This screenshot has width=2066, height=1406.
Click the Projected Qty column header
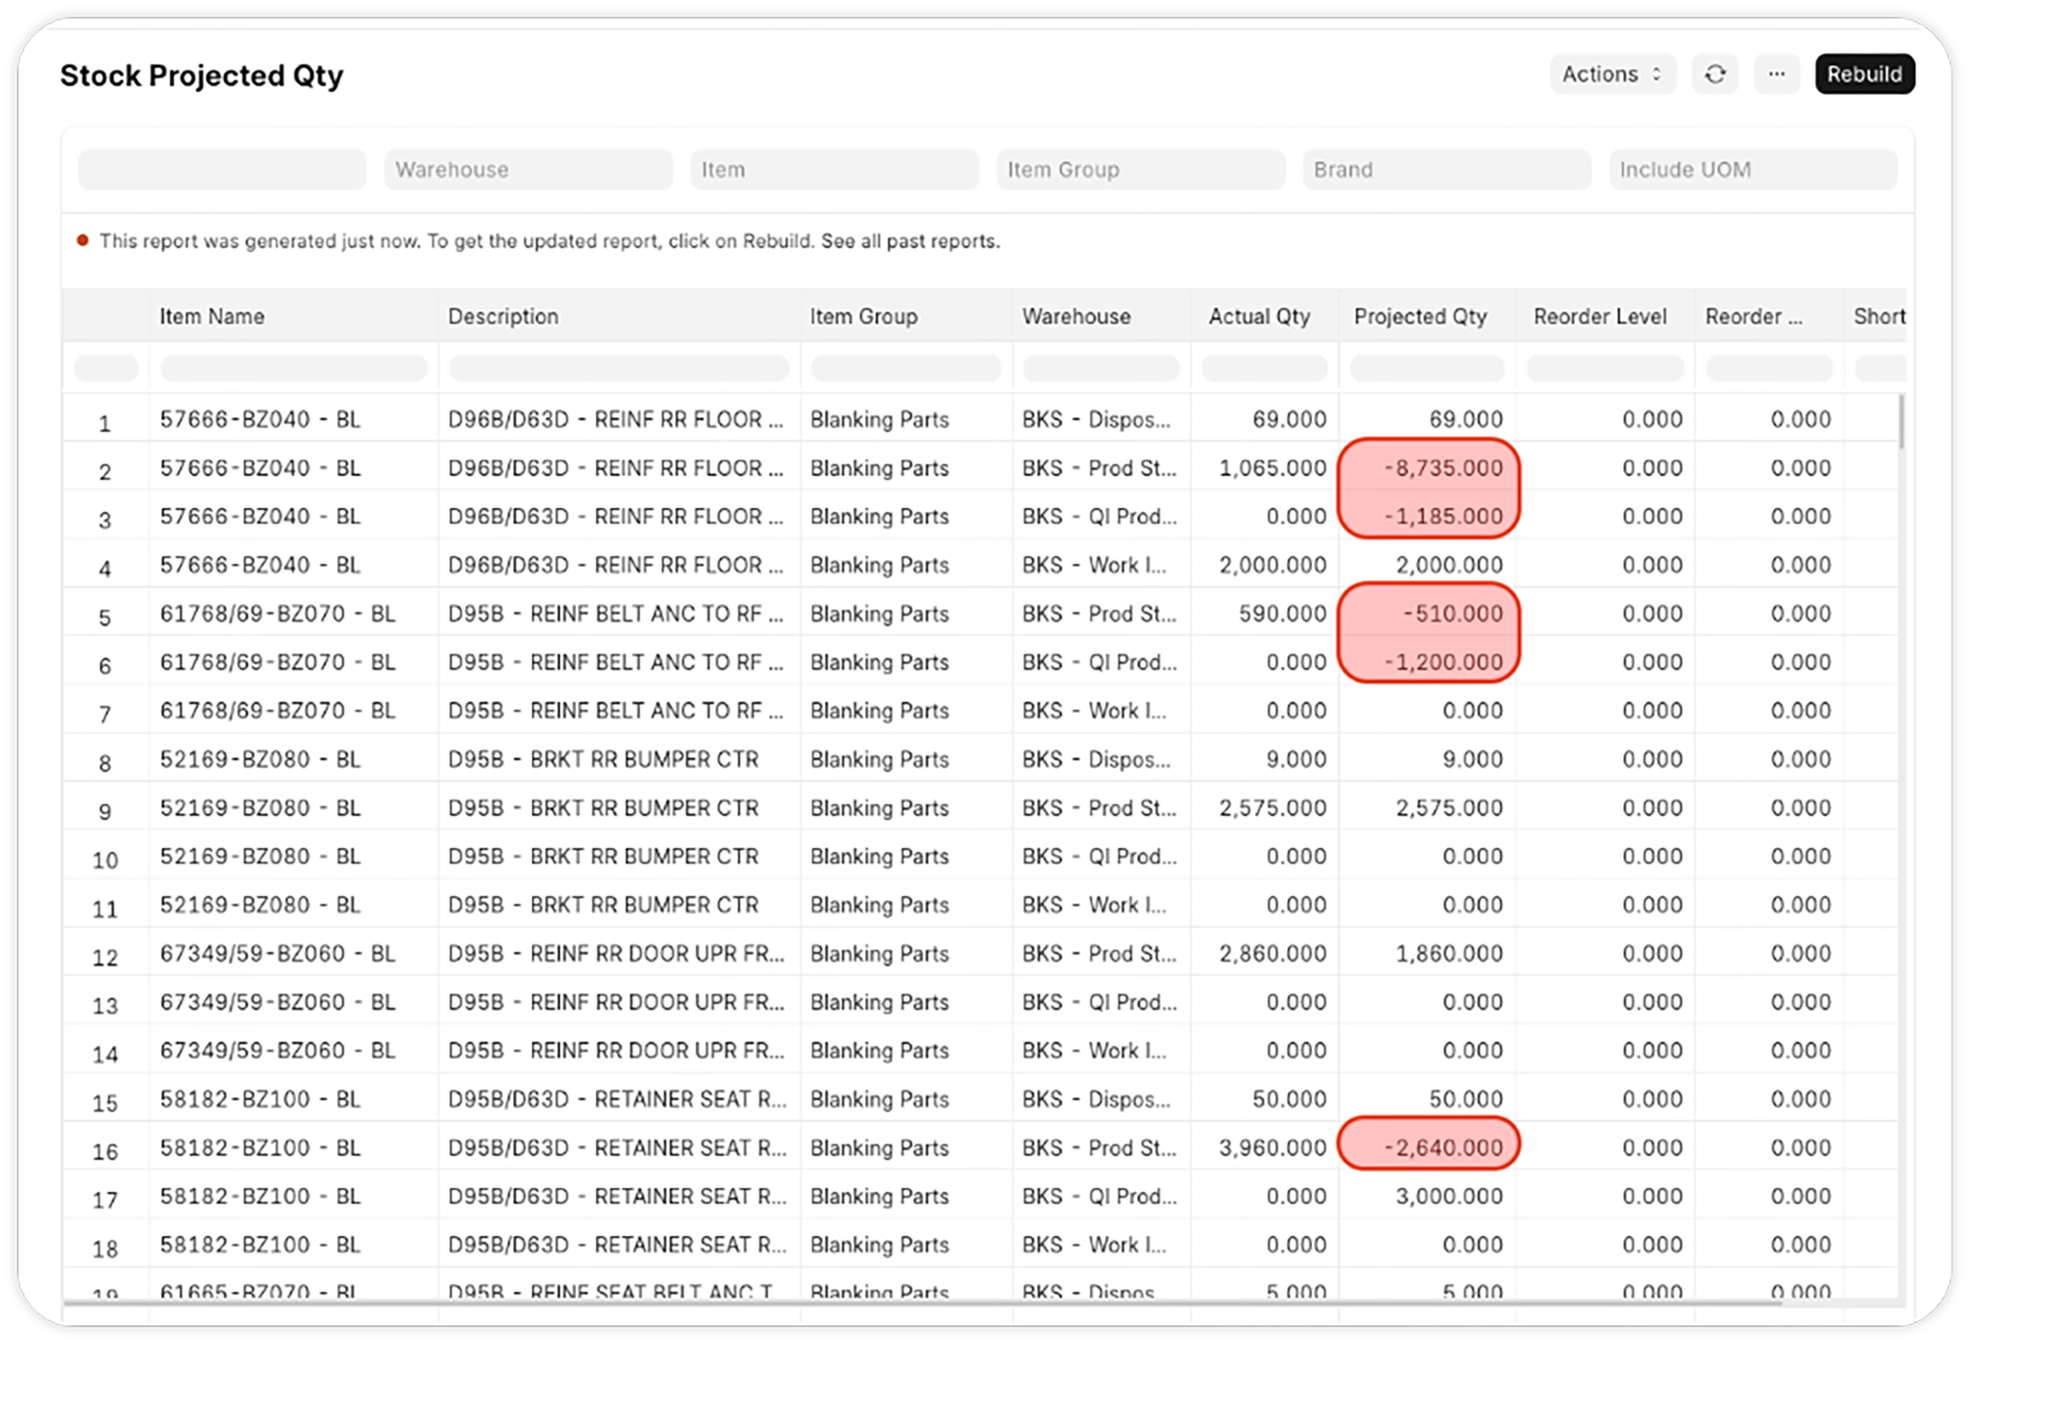coord(1420,316)
